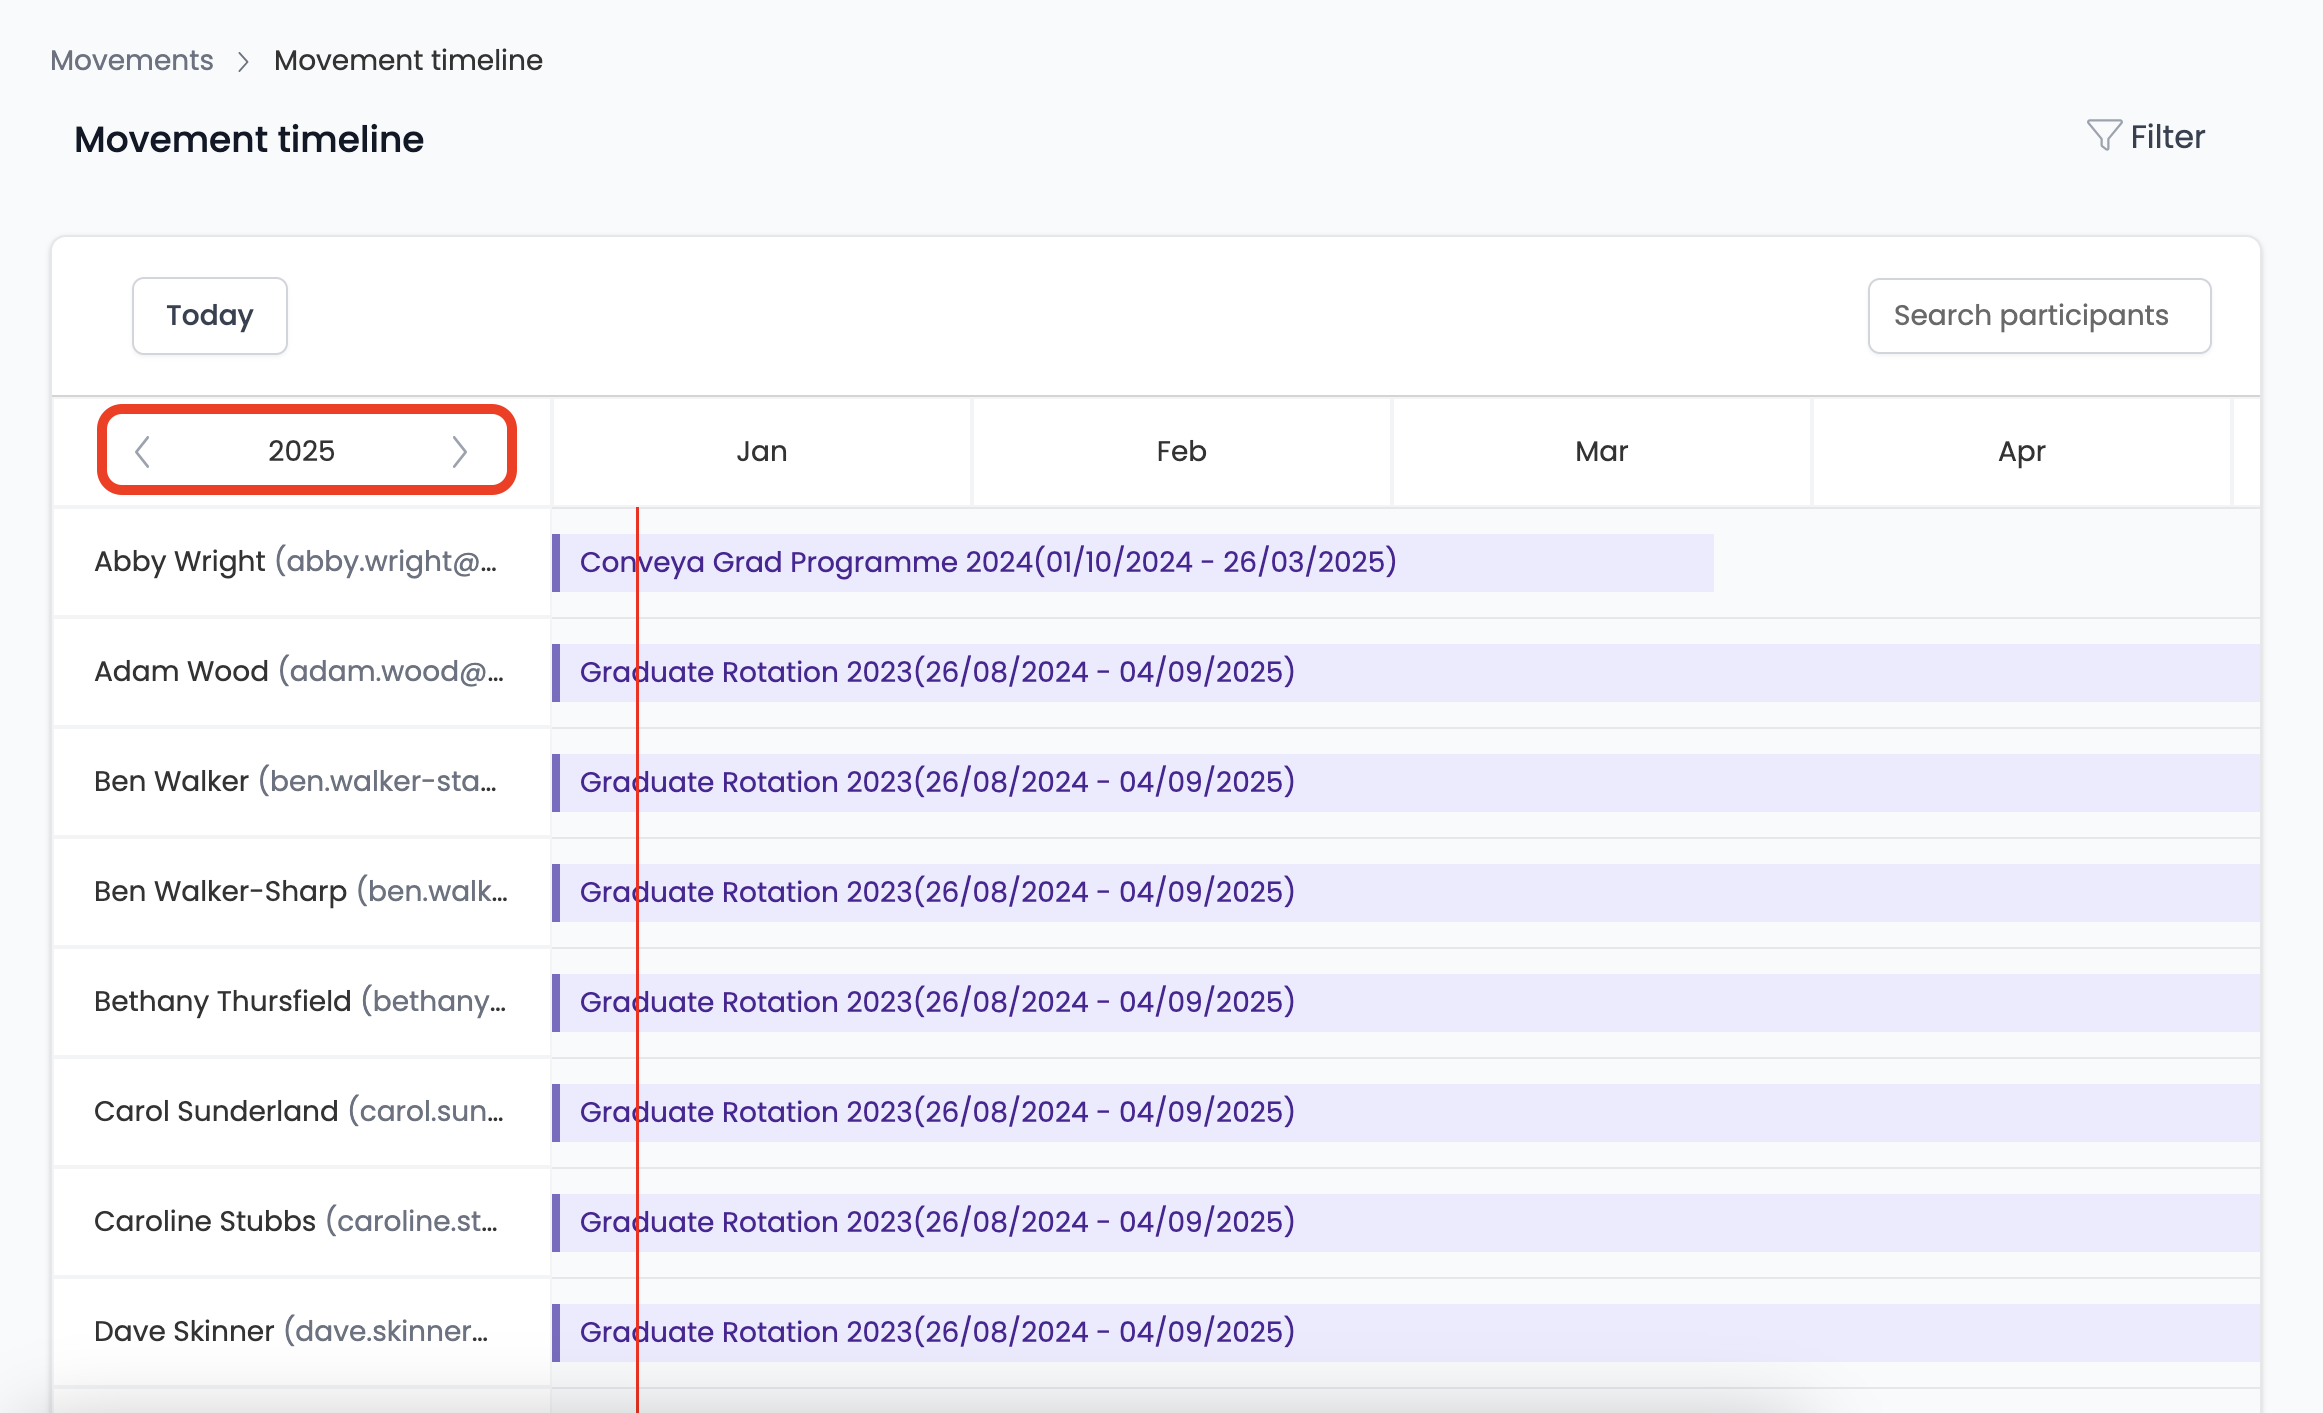The width and height of the screenshot is (2323, 1413).
Task: Click the Today button
Action: tap(210, 315)
